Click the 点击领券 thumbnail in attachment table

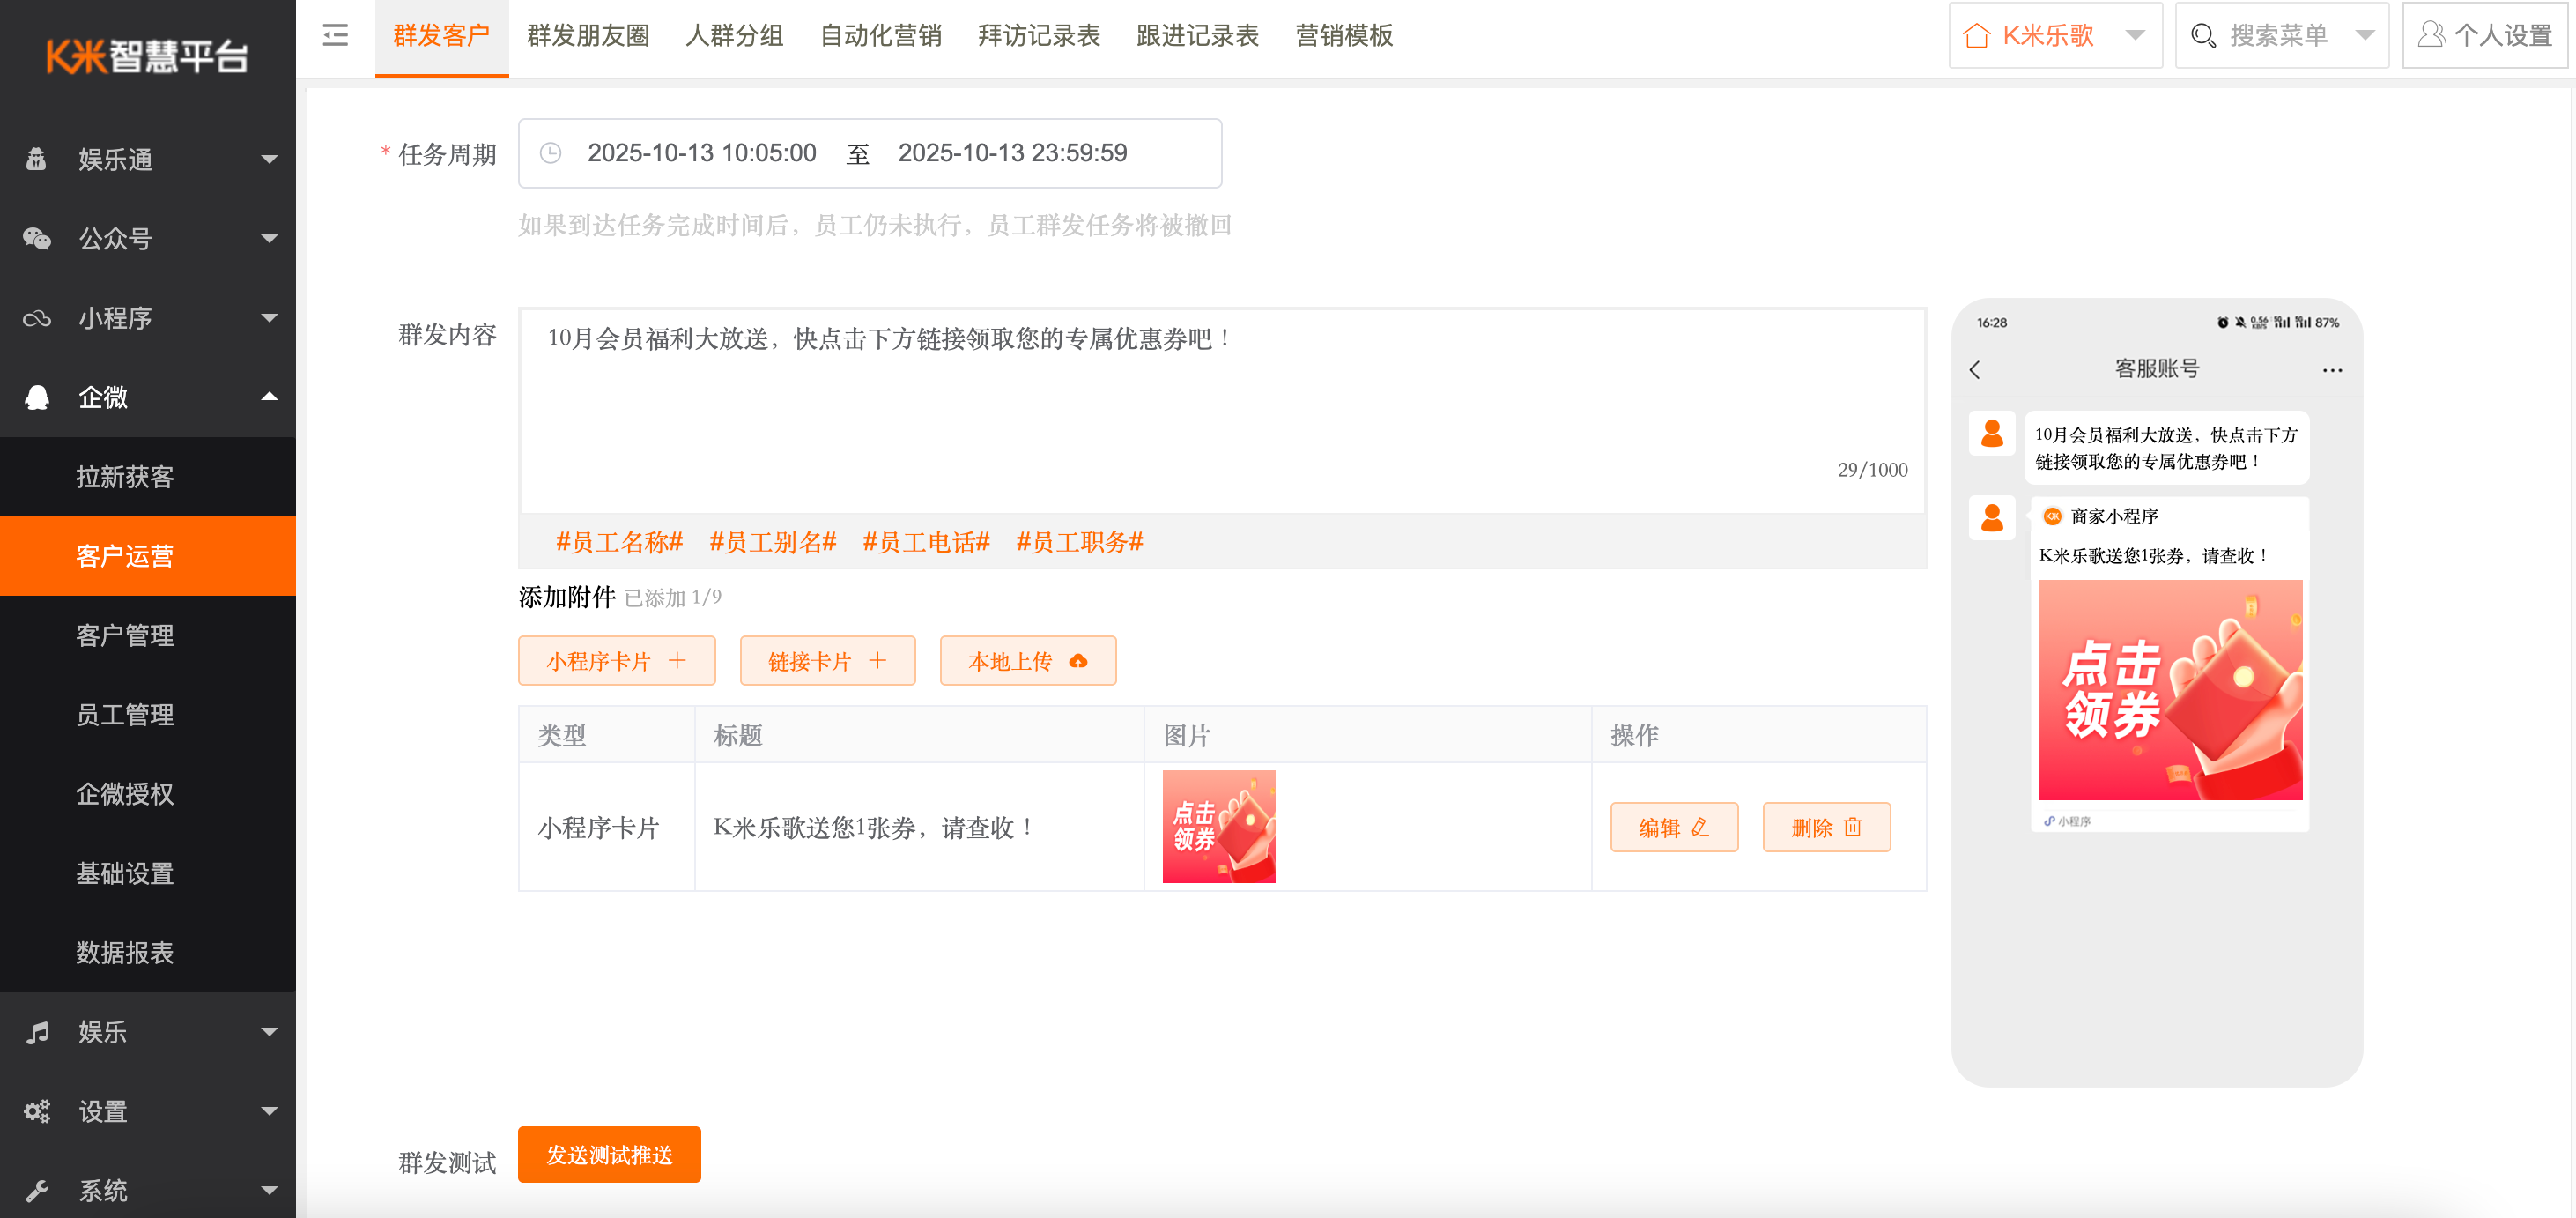point(1218,827)
